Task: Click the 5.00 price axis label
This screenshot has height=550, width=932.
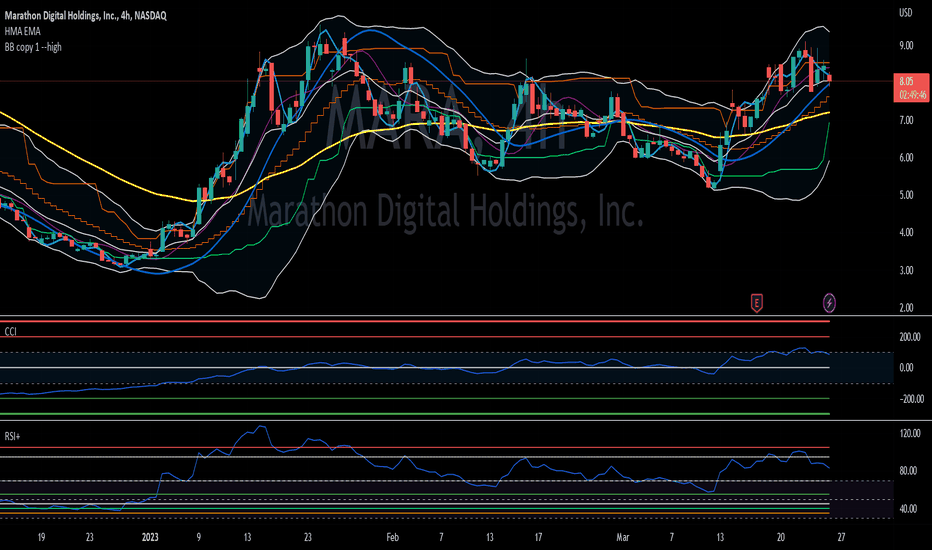Action: pyautogui.click(x=906, y=195)
